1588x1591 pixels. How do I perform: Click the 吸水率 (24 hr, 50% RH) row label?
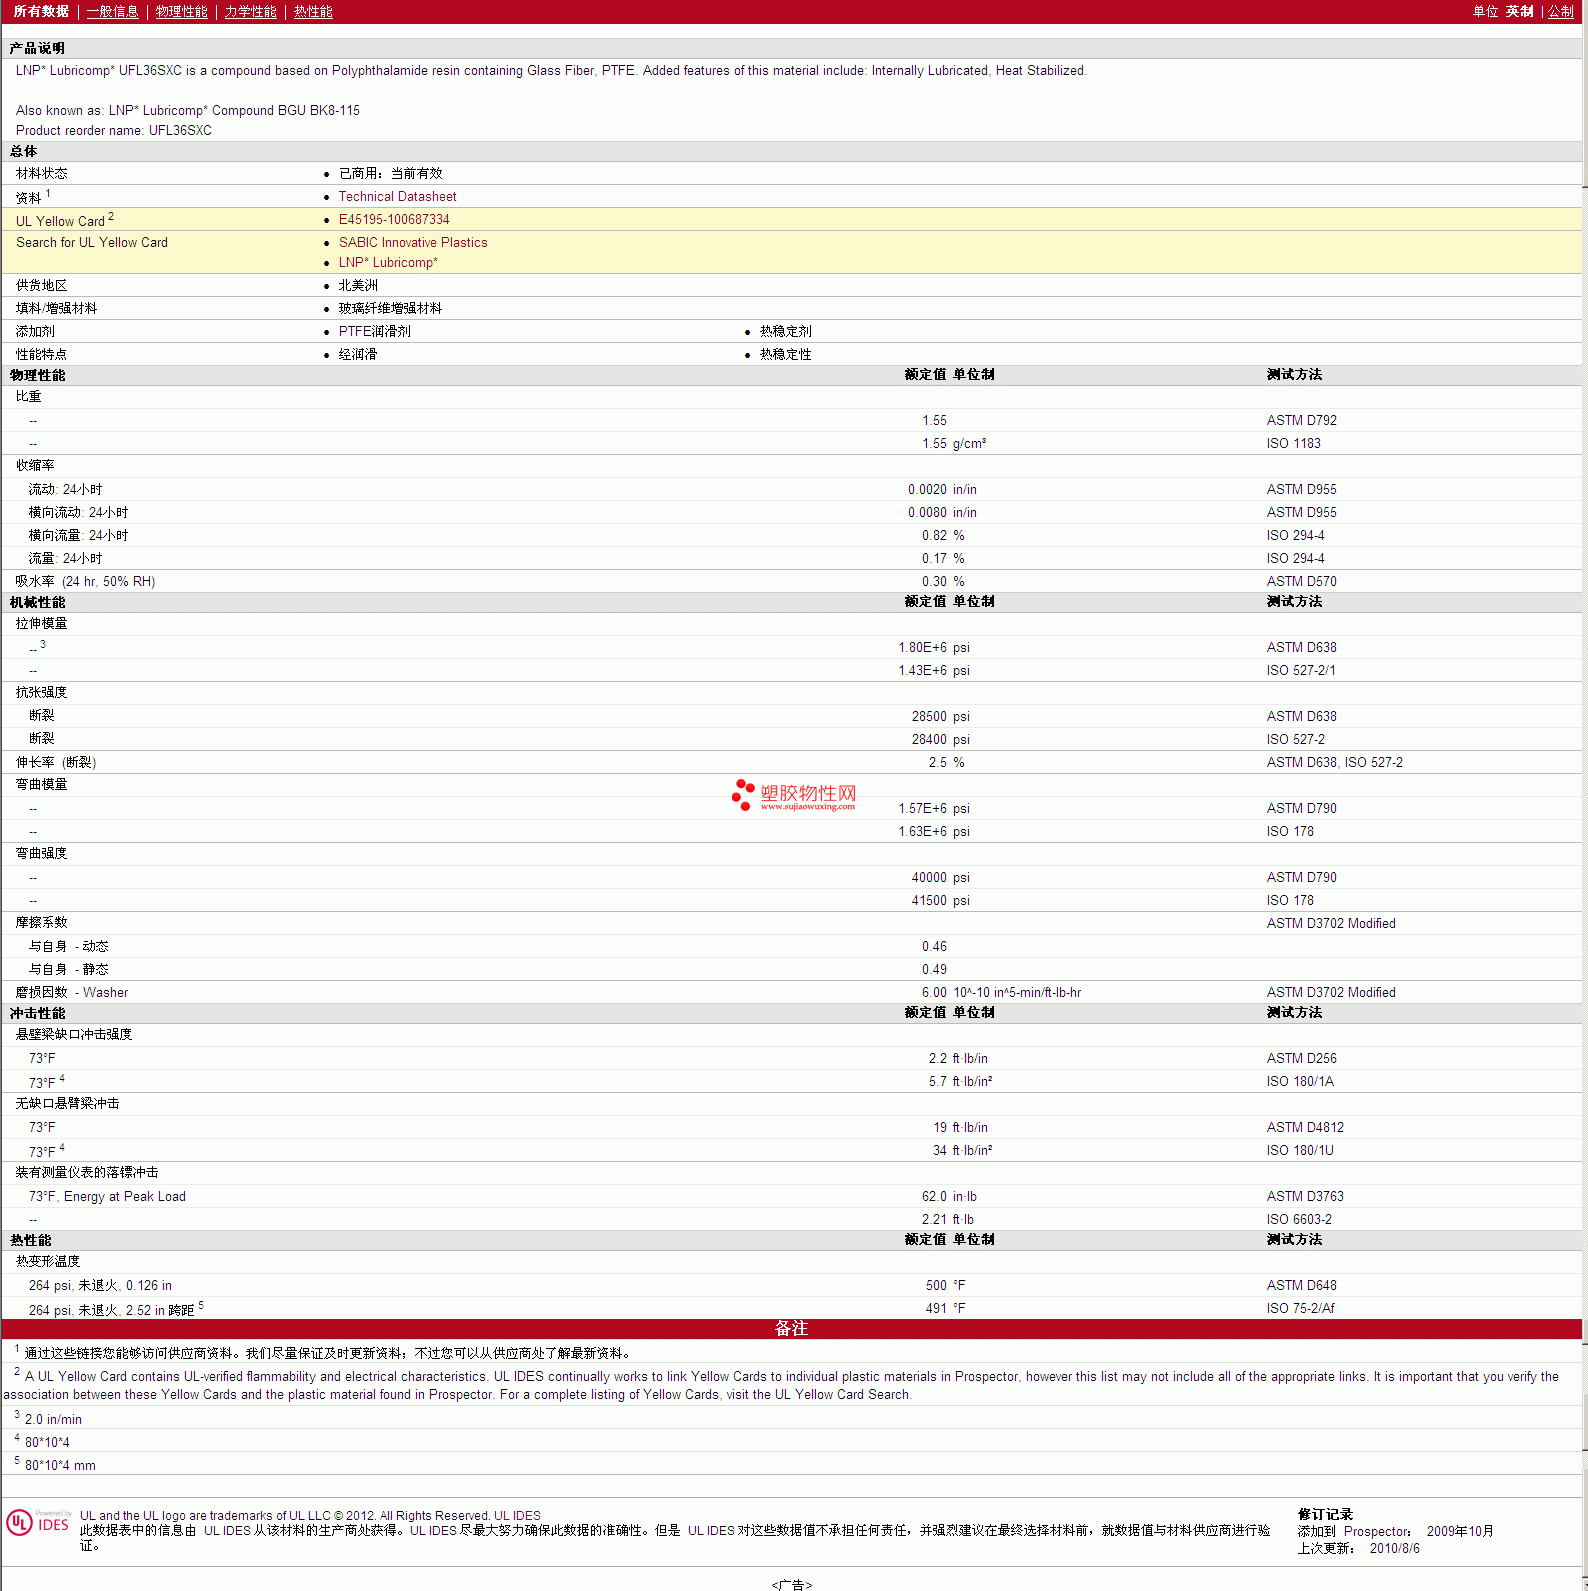(x=85, y=582)
